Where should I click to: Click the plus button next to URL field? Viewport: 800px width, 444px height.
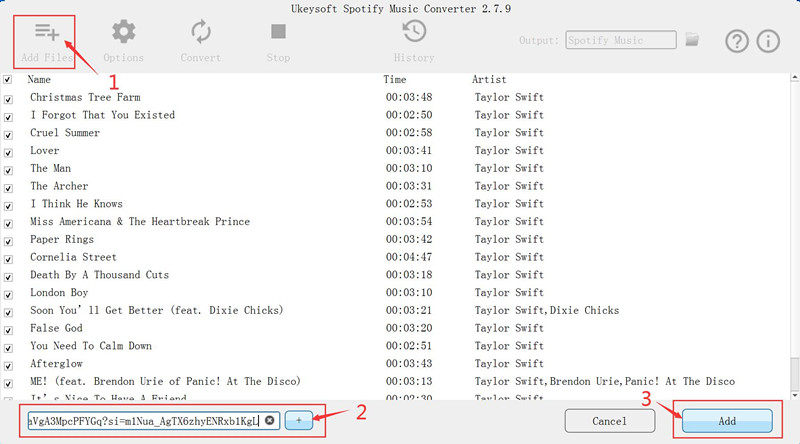coord(298,421)
